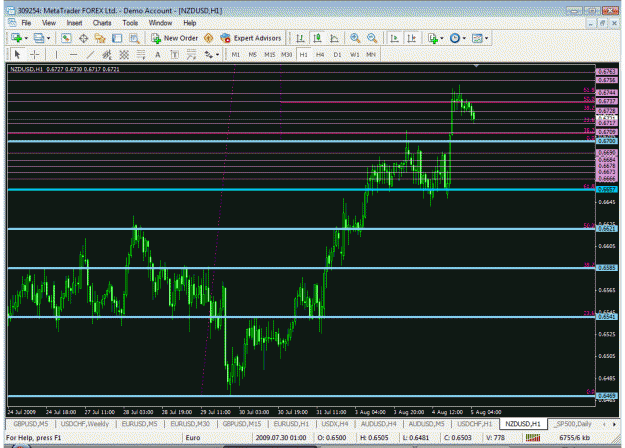Switch timeframe to M1

coord(236,55)
